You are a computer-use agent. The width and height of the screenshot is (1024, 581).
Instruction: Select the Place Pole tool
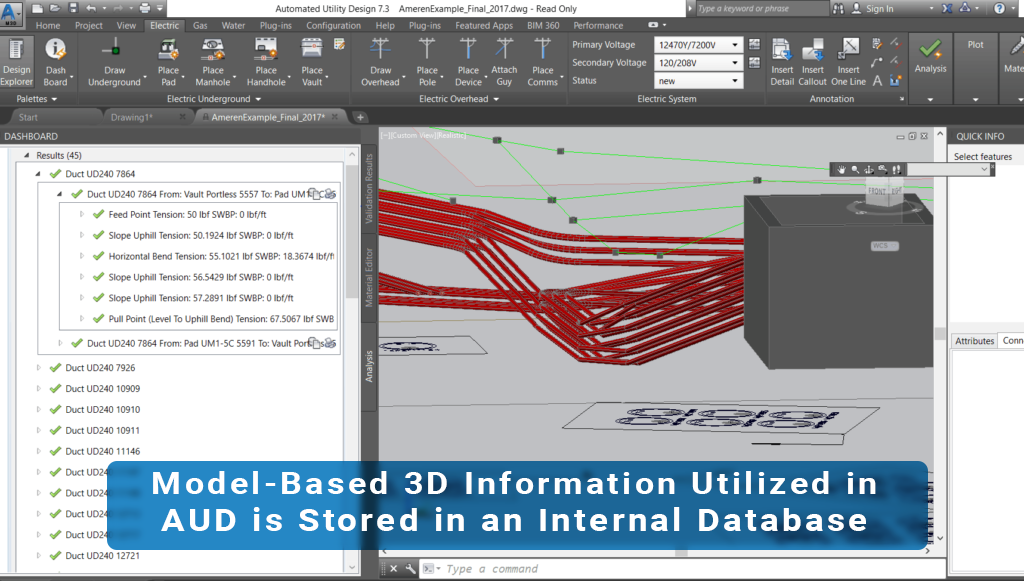point(427,63)
